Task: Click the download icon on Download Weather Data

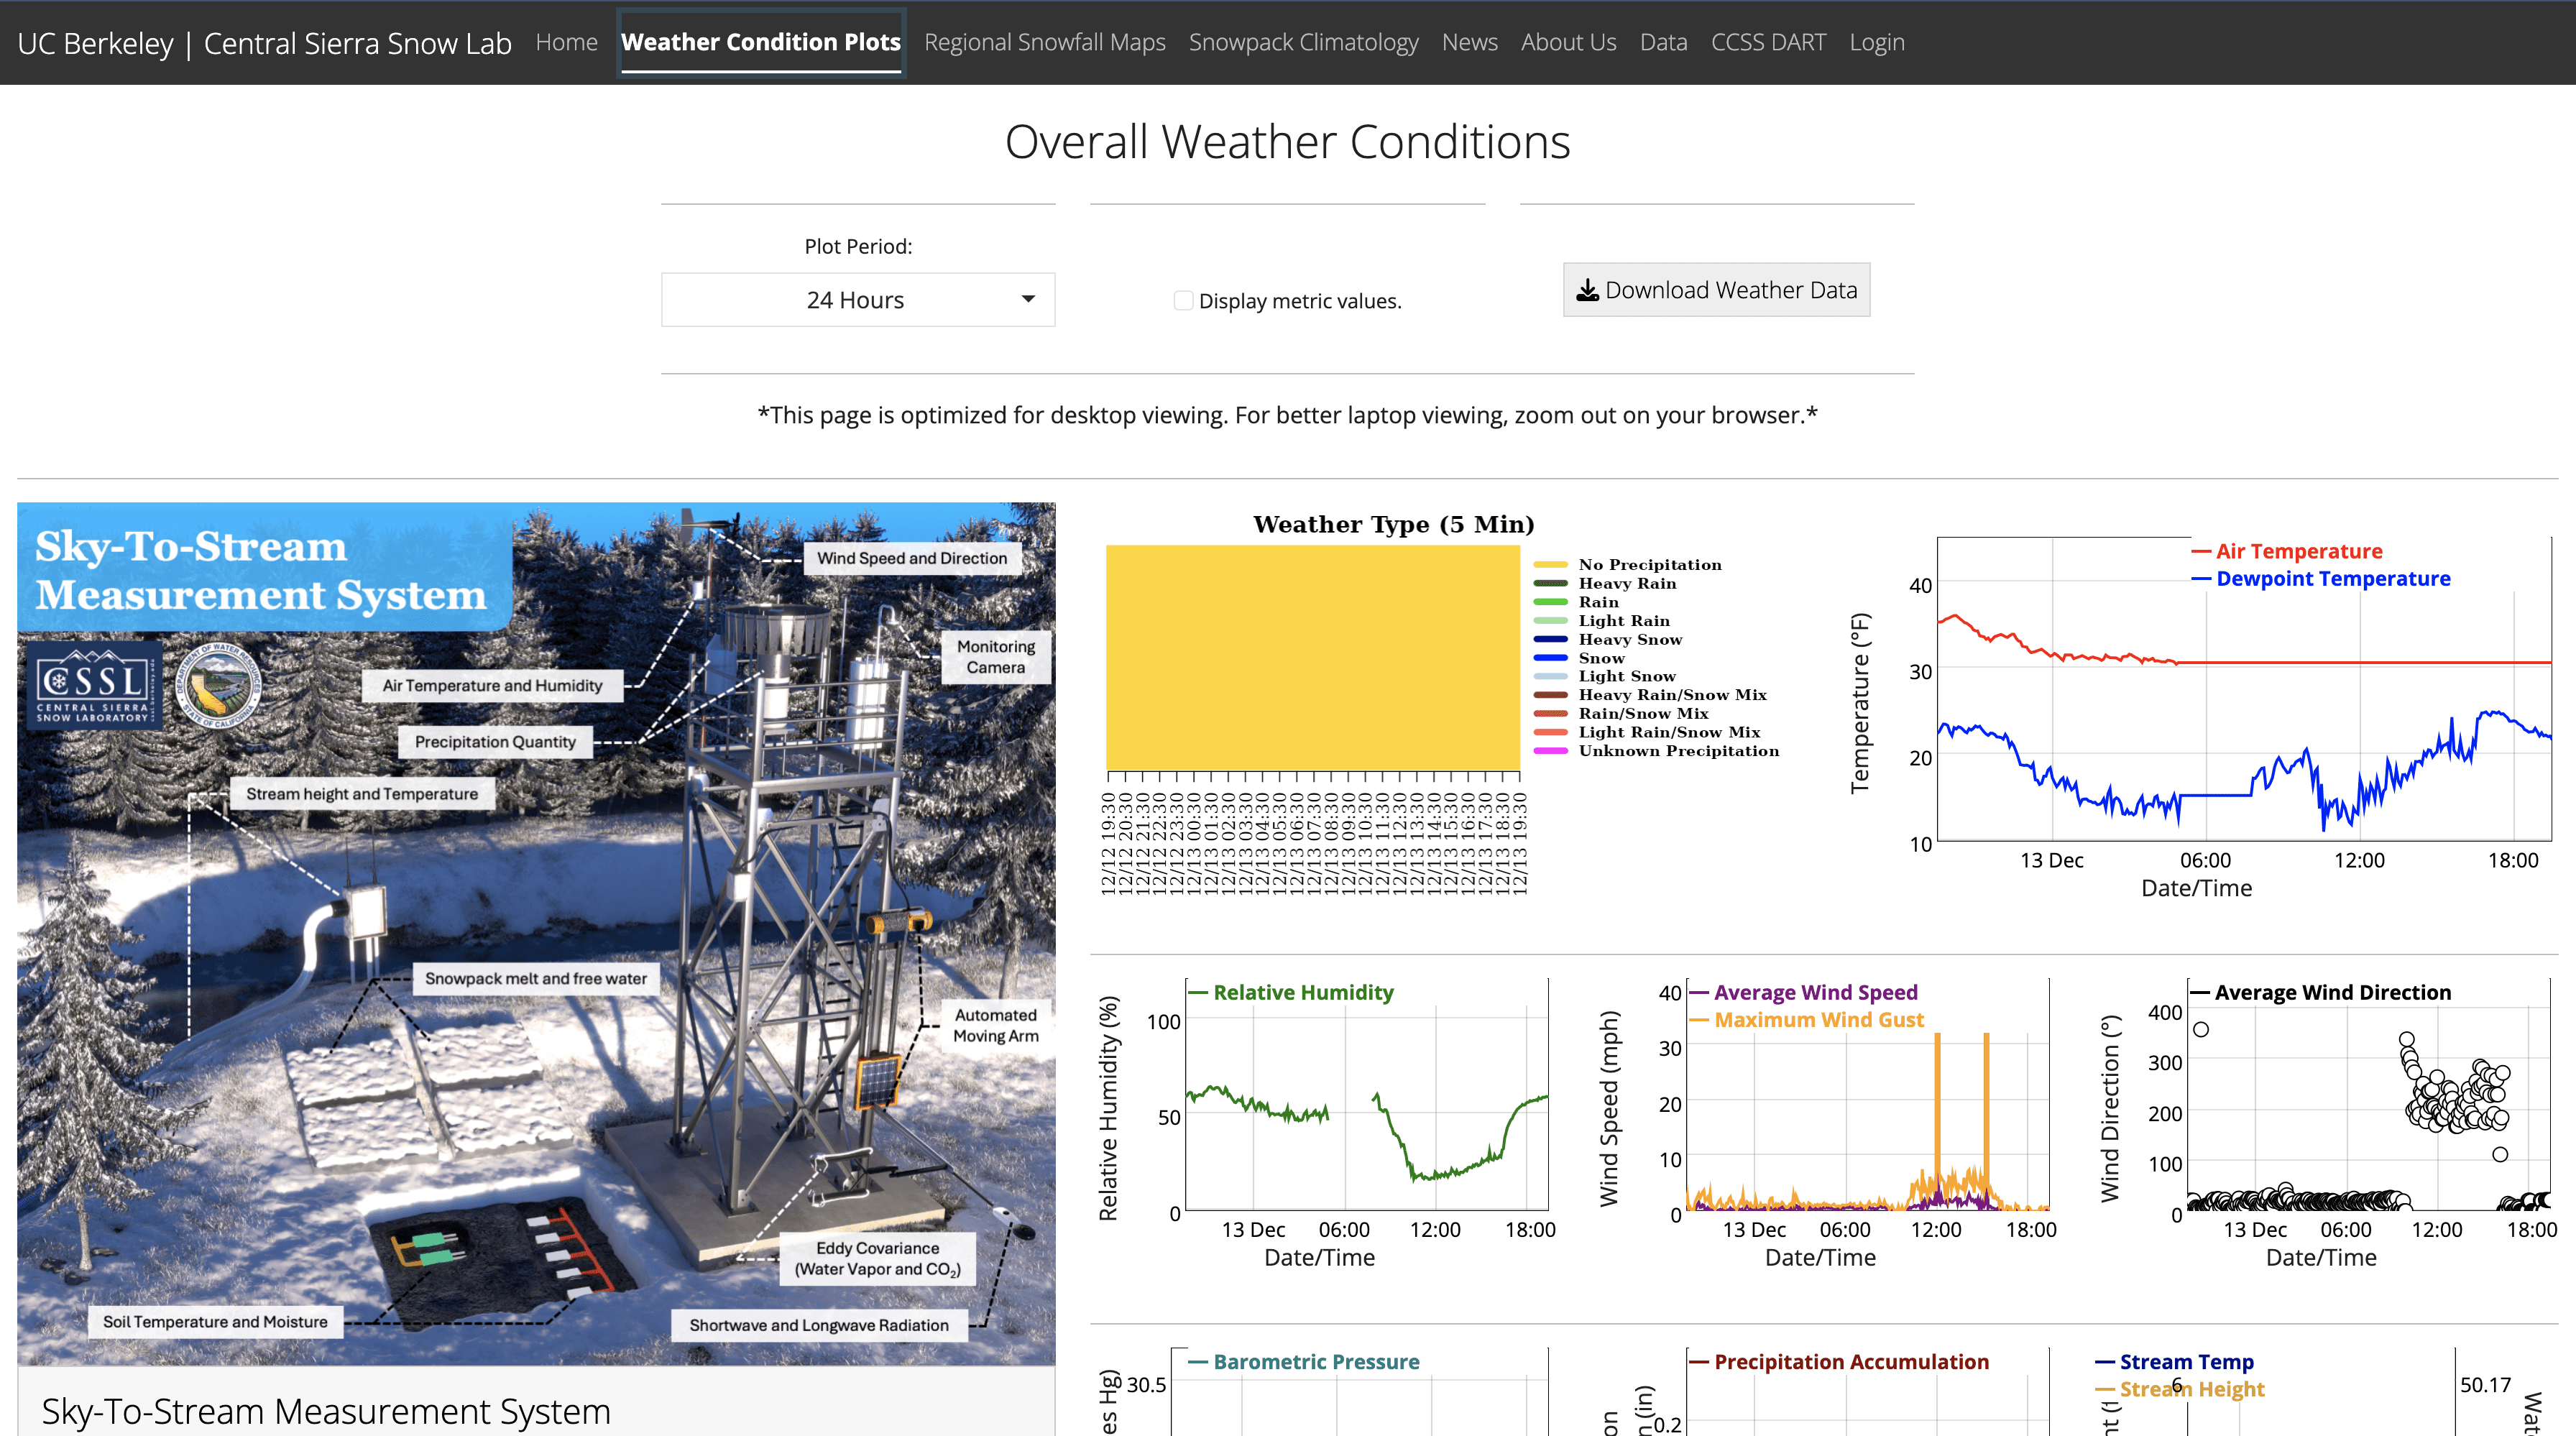Action: click(1587, 291)
